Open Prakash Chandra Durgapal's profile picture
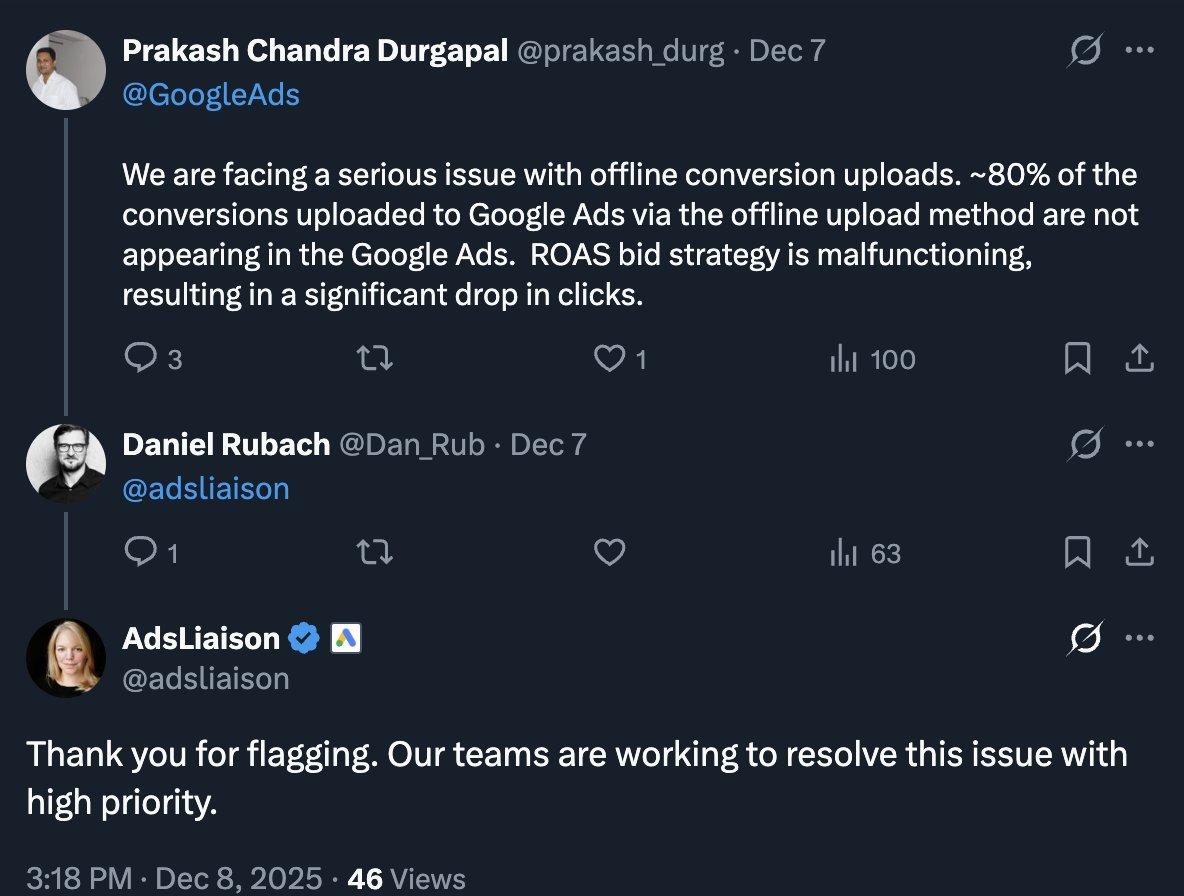Viewport: 1184px width, 896px height. [66, 69]
